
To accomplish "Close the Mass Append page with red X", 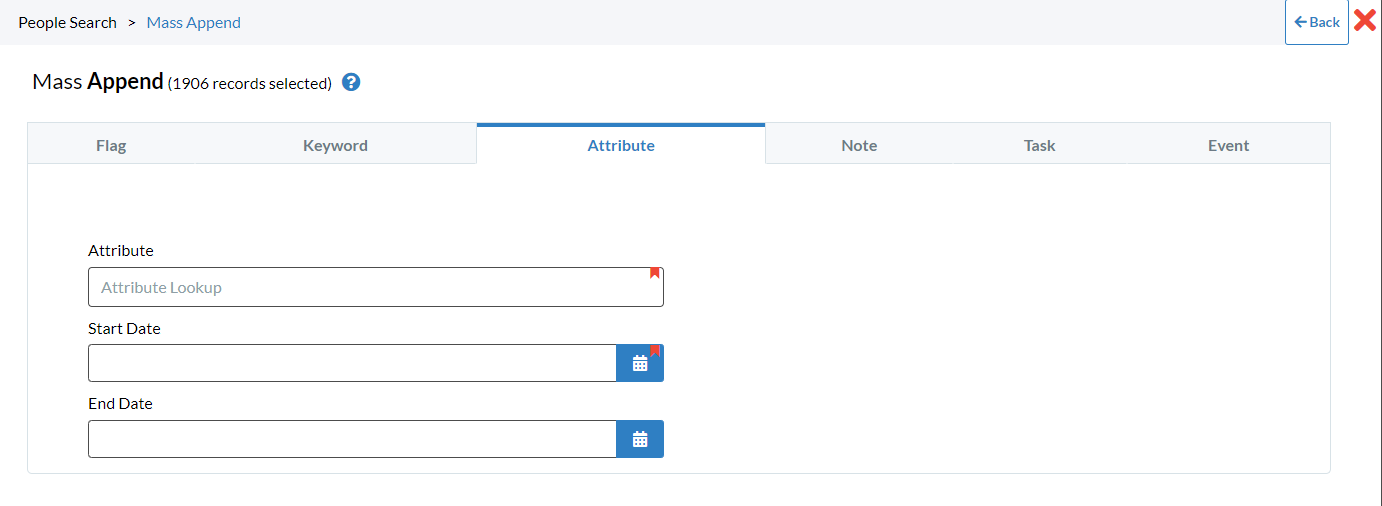I will (x=1365, y=21).
